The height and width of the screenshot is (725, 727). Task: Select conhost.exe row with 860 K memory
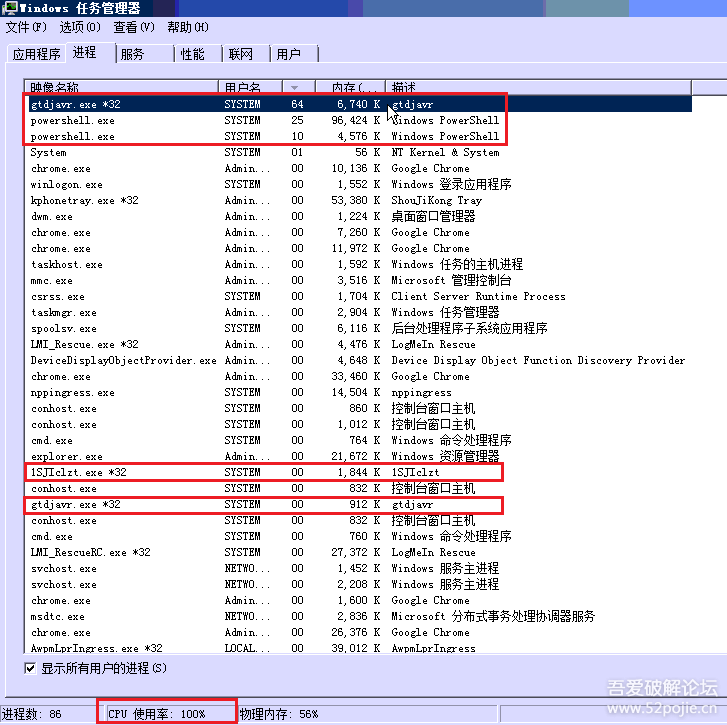click(358, 408)
